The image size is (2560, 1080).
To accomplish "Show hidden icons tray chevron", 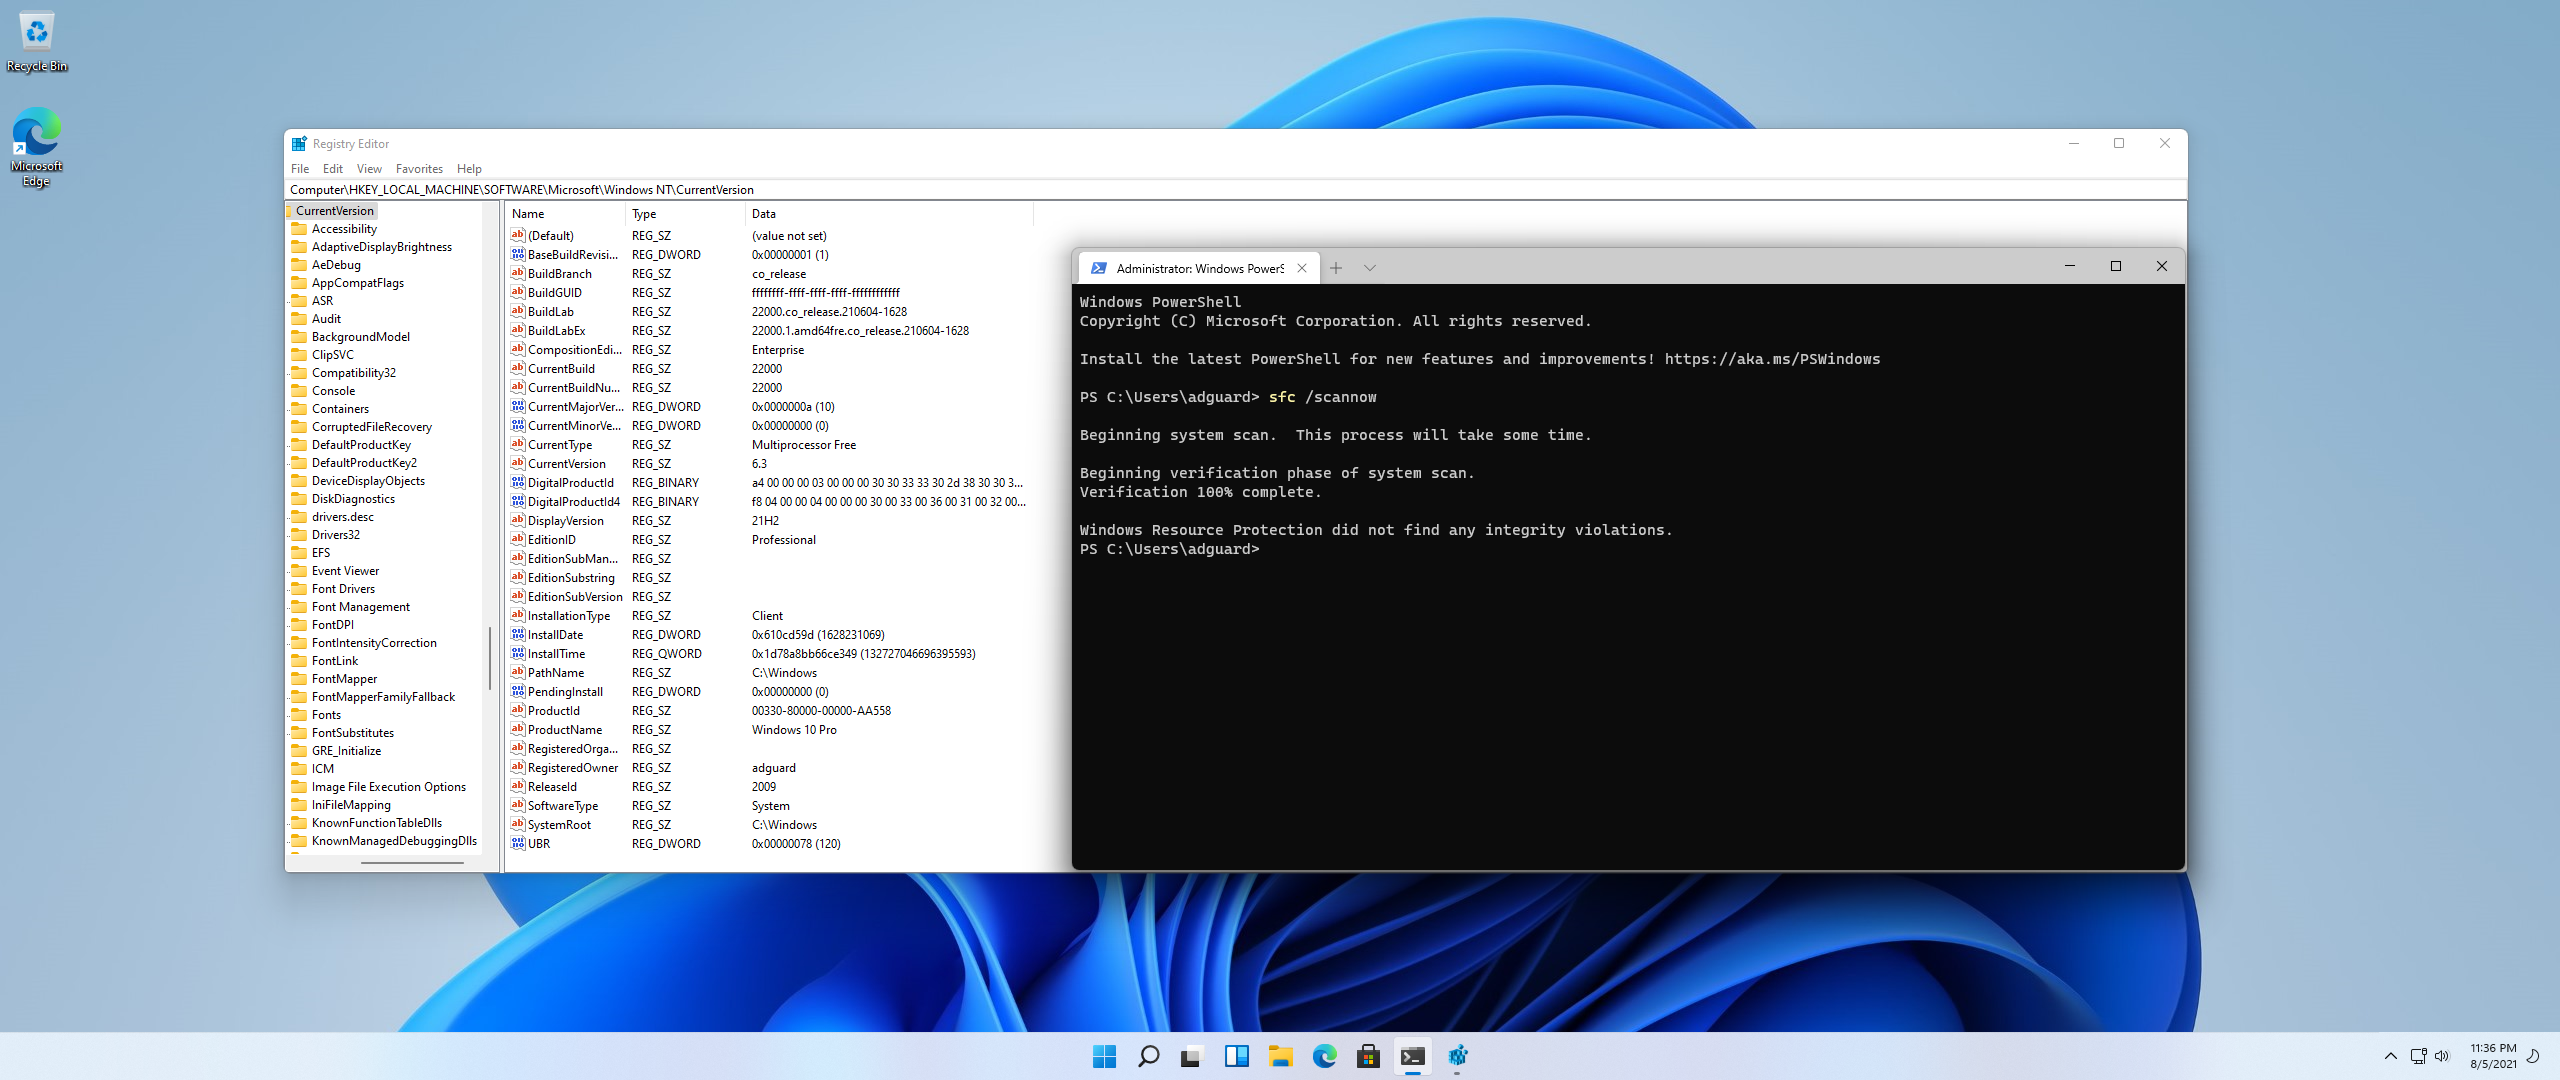I will pos(2390,1056).
